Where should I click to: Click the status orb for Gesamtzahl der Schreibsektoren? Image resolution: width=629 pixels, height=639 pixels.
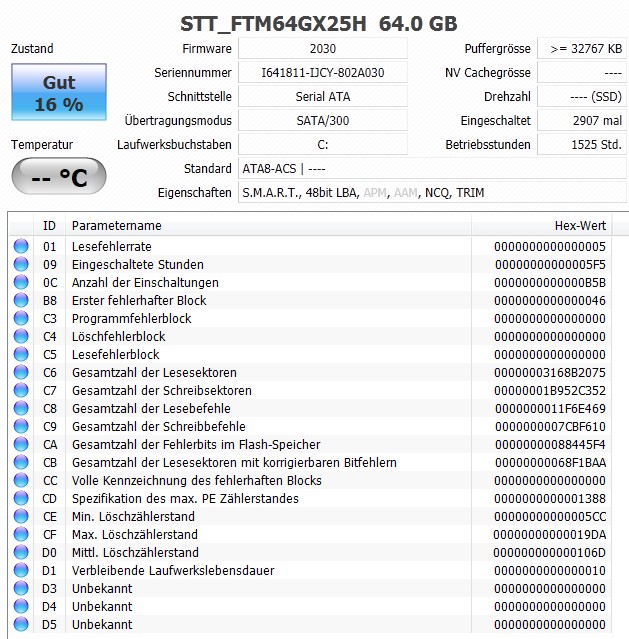coord(21,390)
